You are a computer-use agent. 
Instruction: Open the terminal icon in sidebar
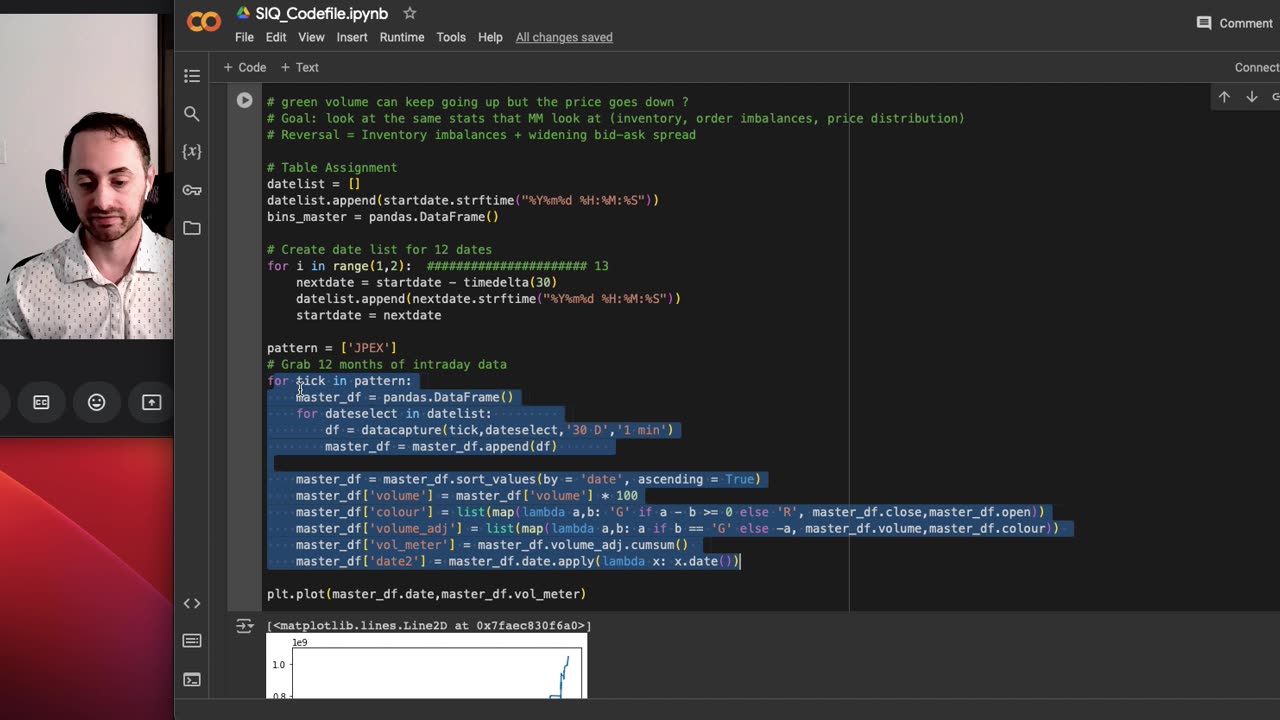(192, 680)
